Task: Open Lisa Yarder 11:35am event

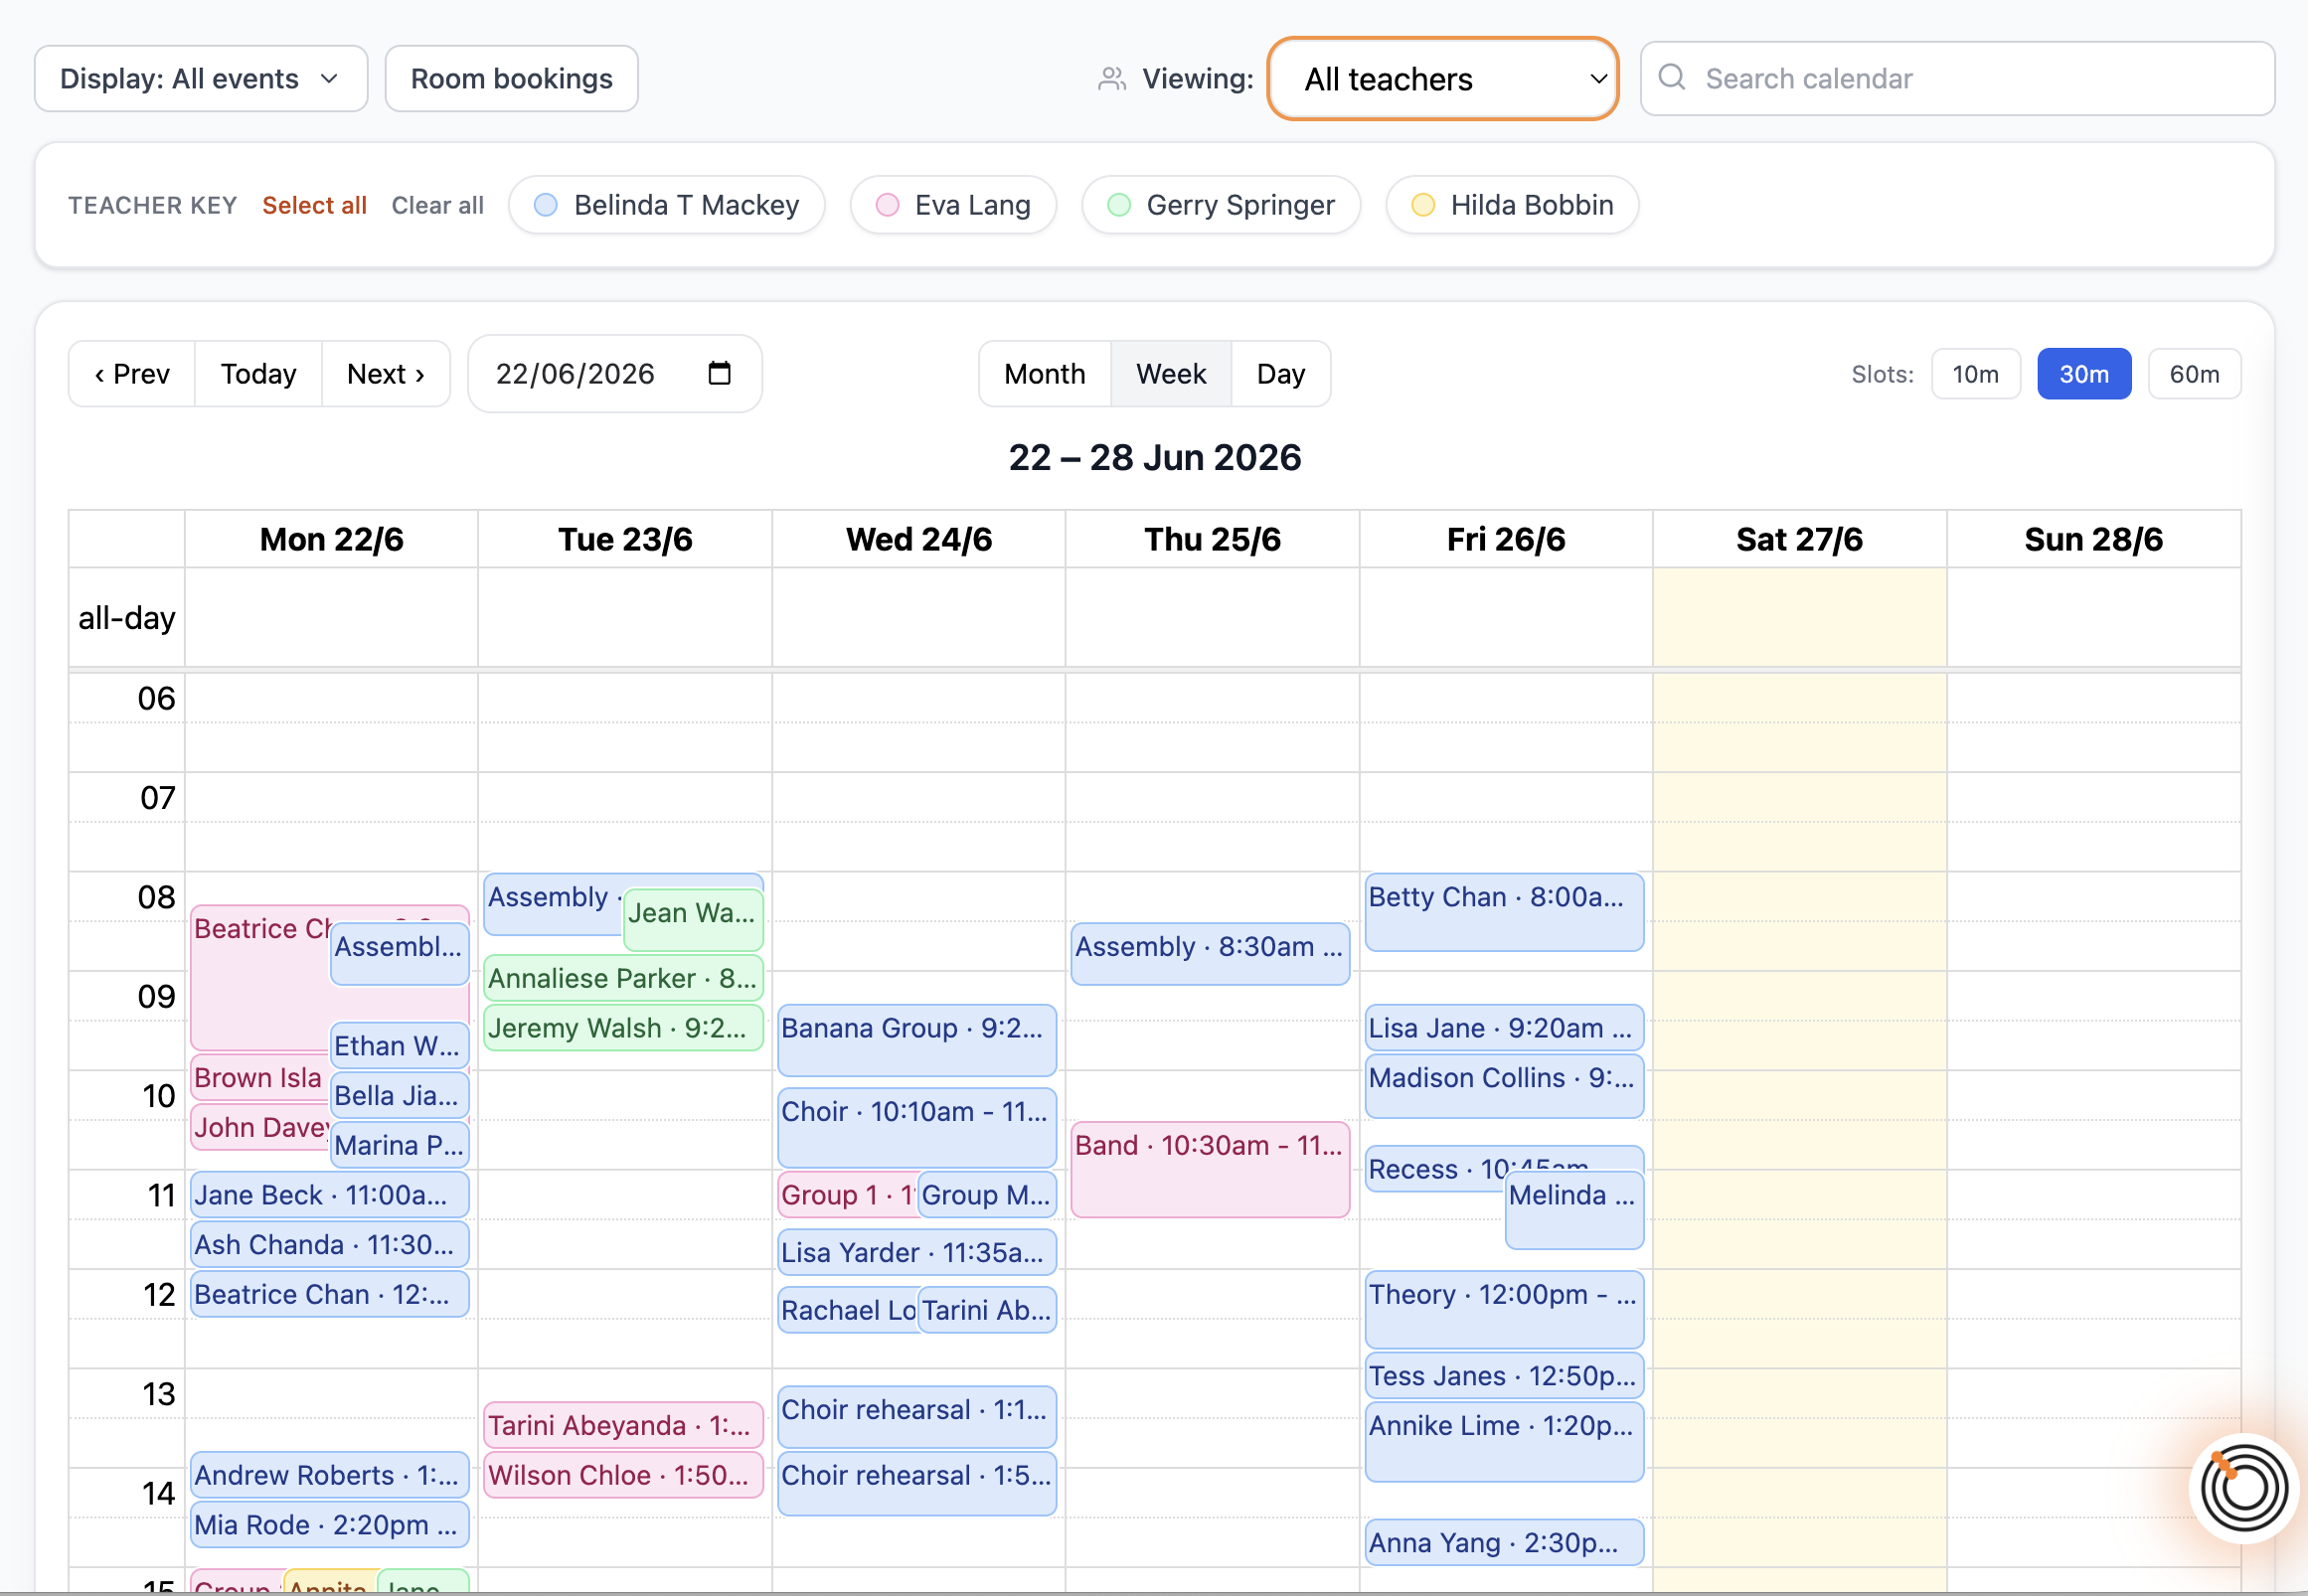Action: click(x=916, y=1252)
